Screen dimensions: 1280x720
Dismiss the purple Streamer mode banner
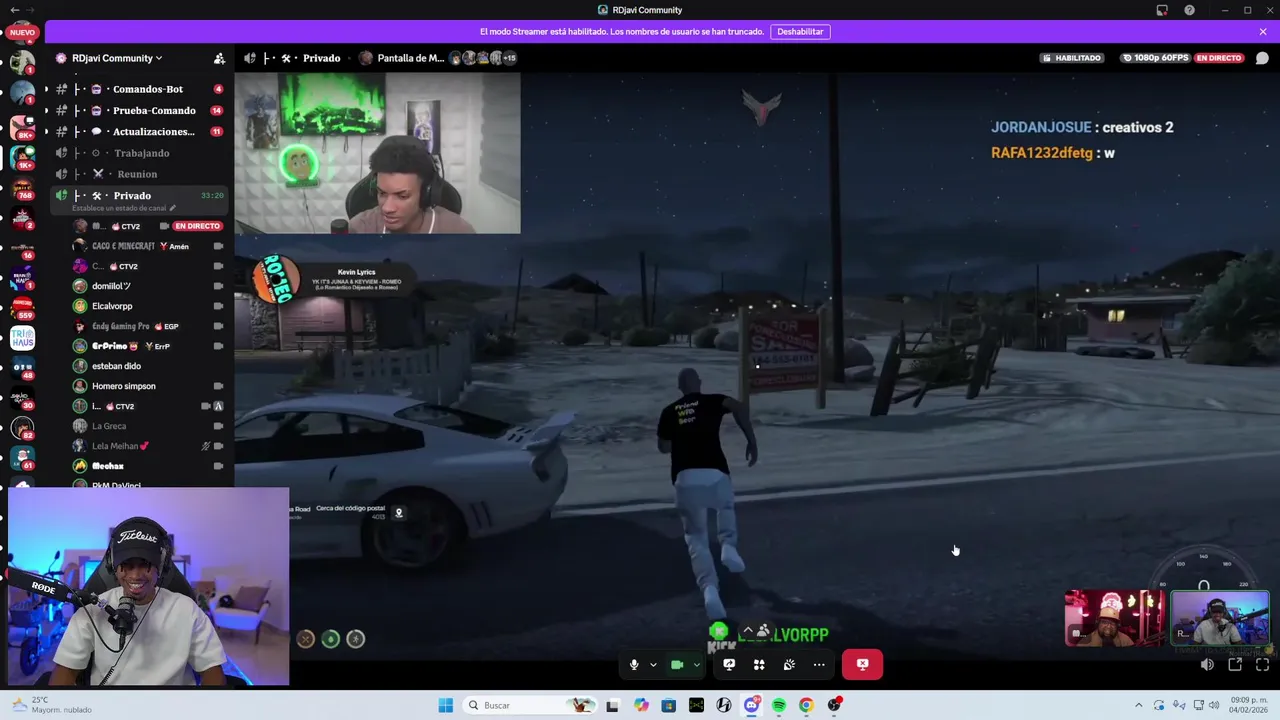tap(1263, 32)
